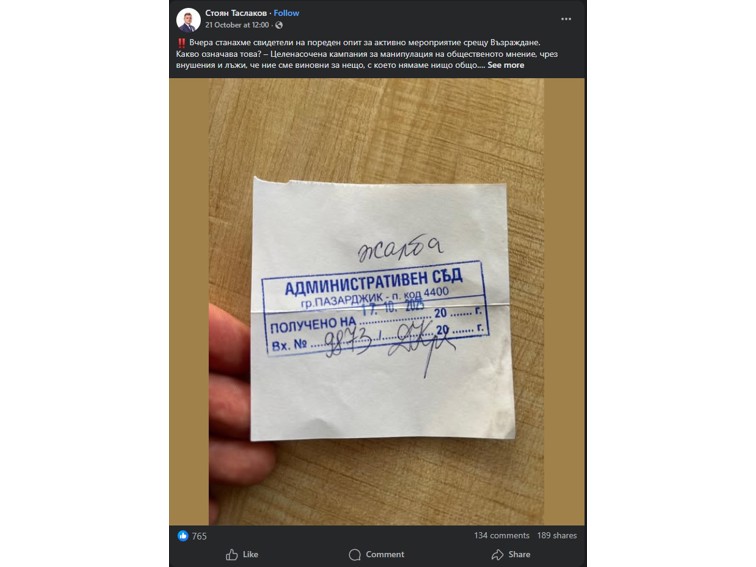756x567 pixels.
Task: Click the three-dot post options menu
Action: [566, 19]
